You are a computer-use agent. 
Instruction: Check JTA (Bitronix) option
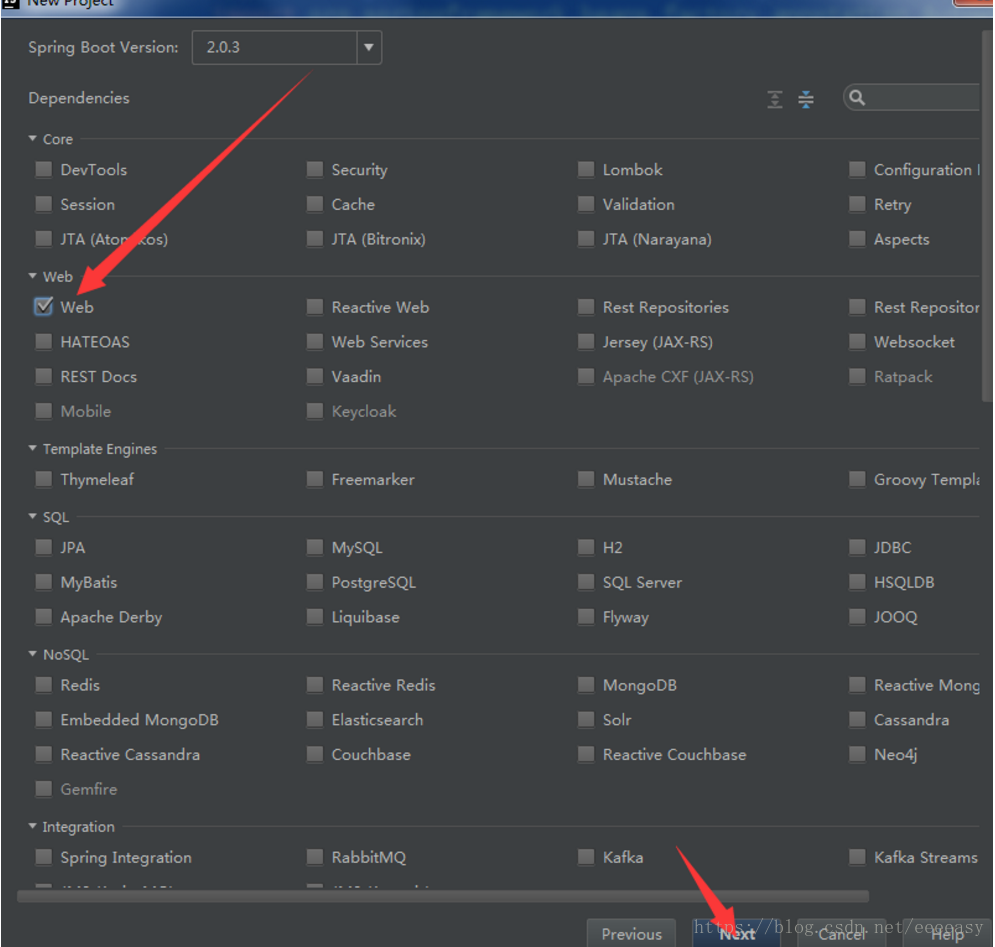pyautogui.click(x=315, y=239)
